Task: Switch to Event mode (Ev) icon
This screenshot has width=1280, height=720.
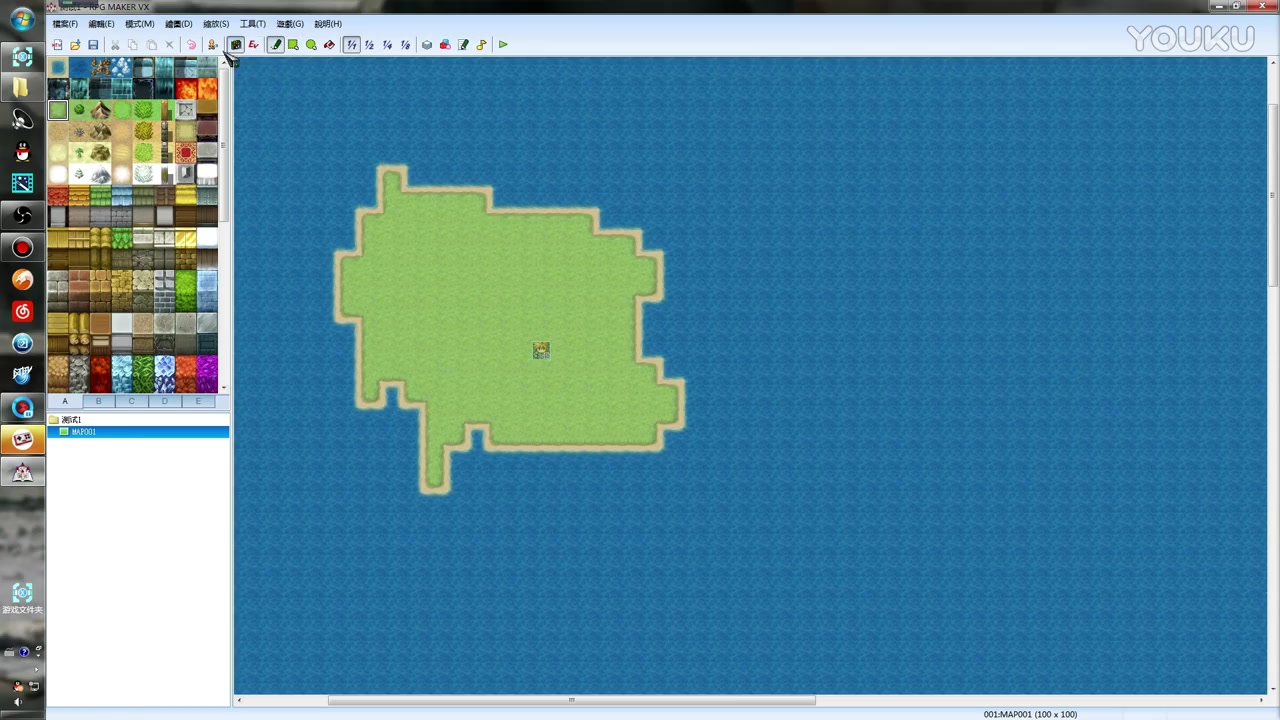Action: 254,44
